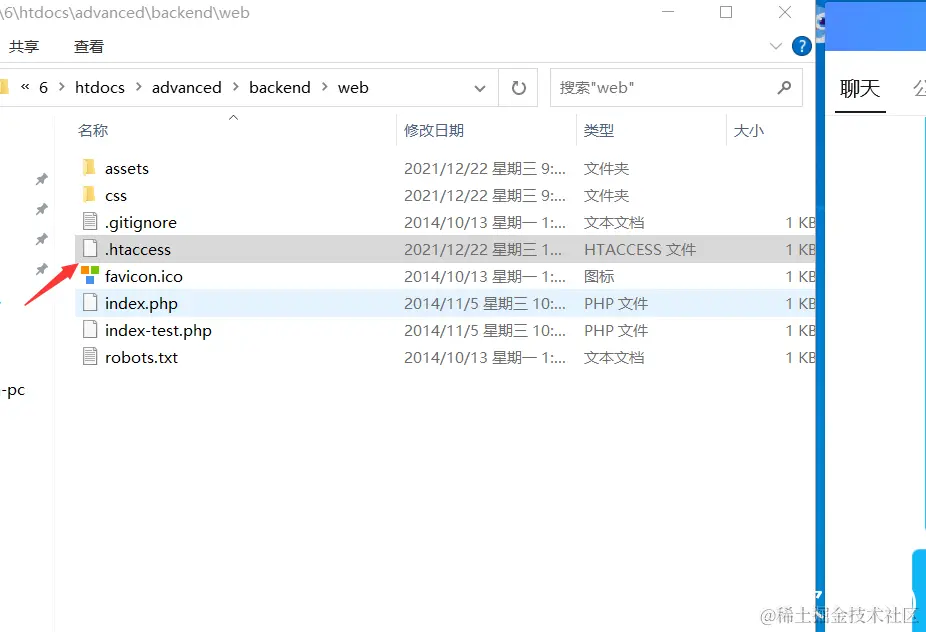
Task: Select the file name favicon.ico
Action: coord(144,276)
